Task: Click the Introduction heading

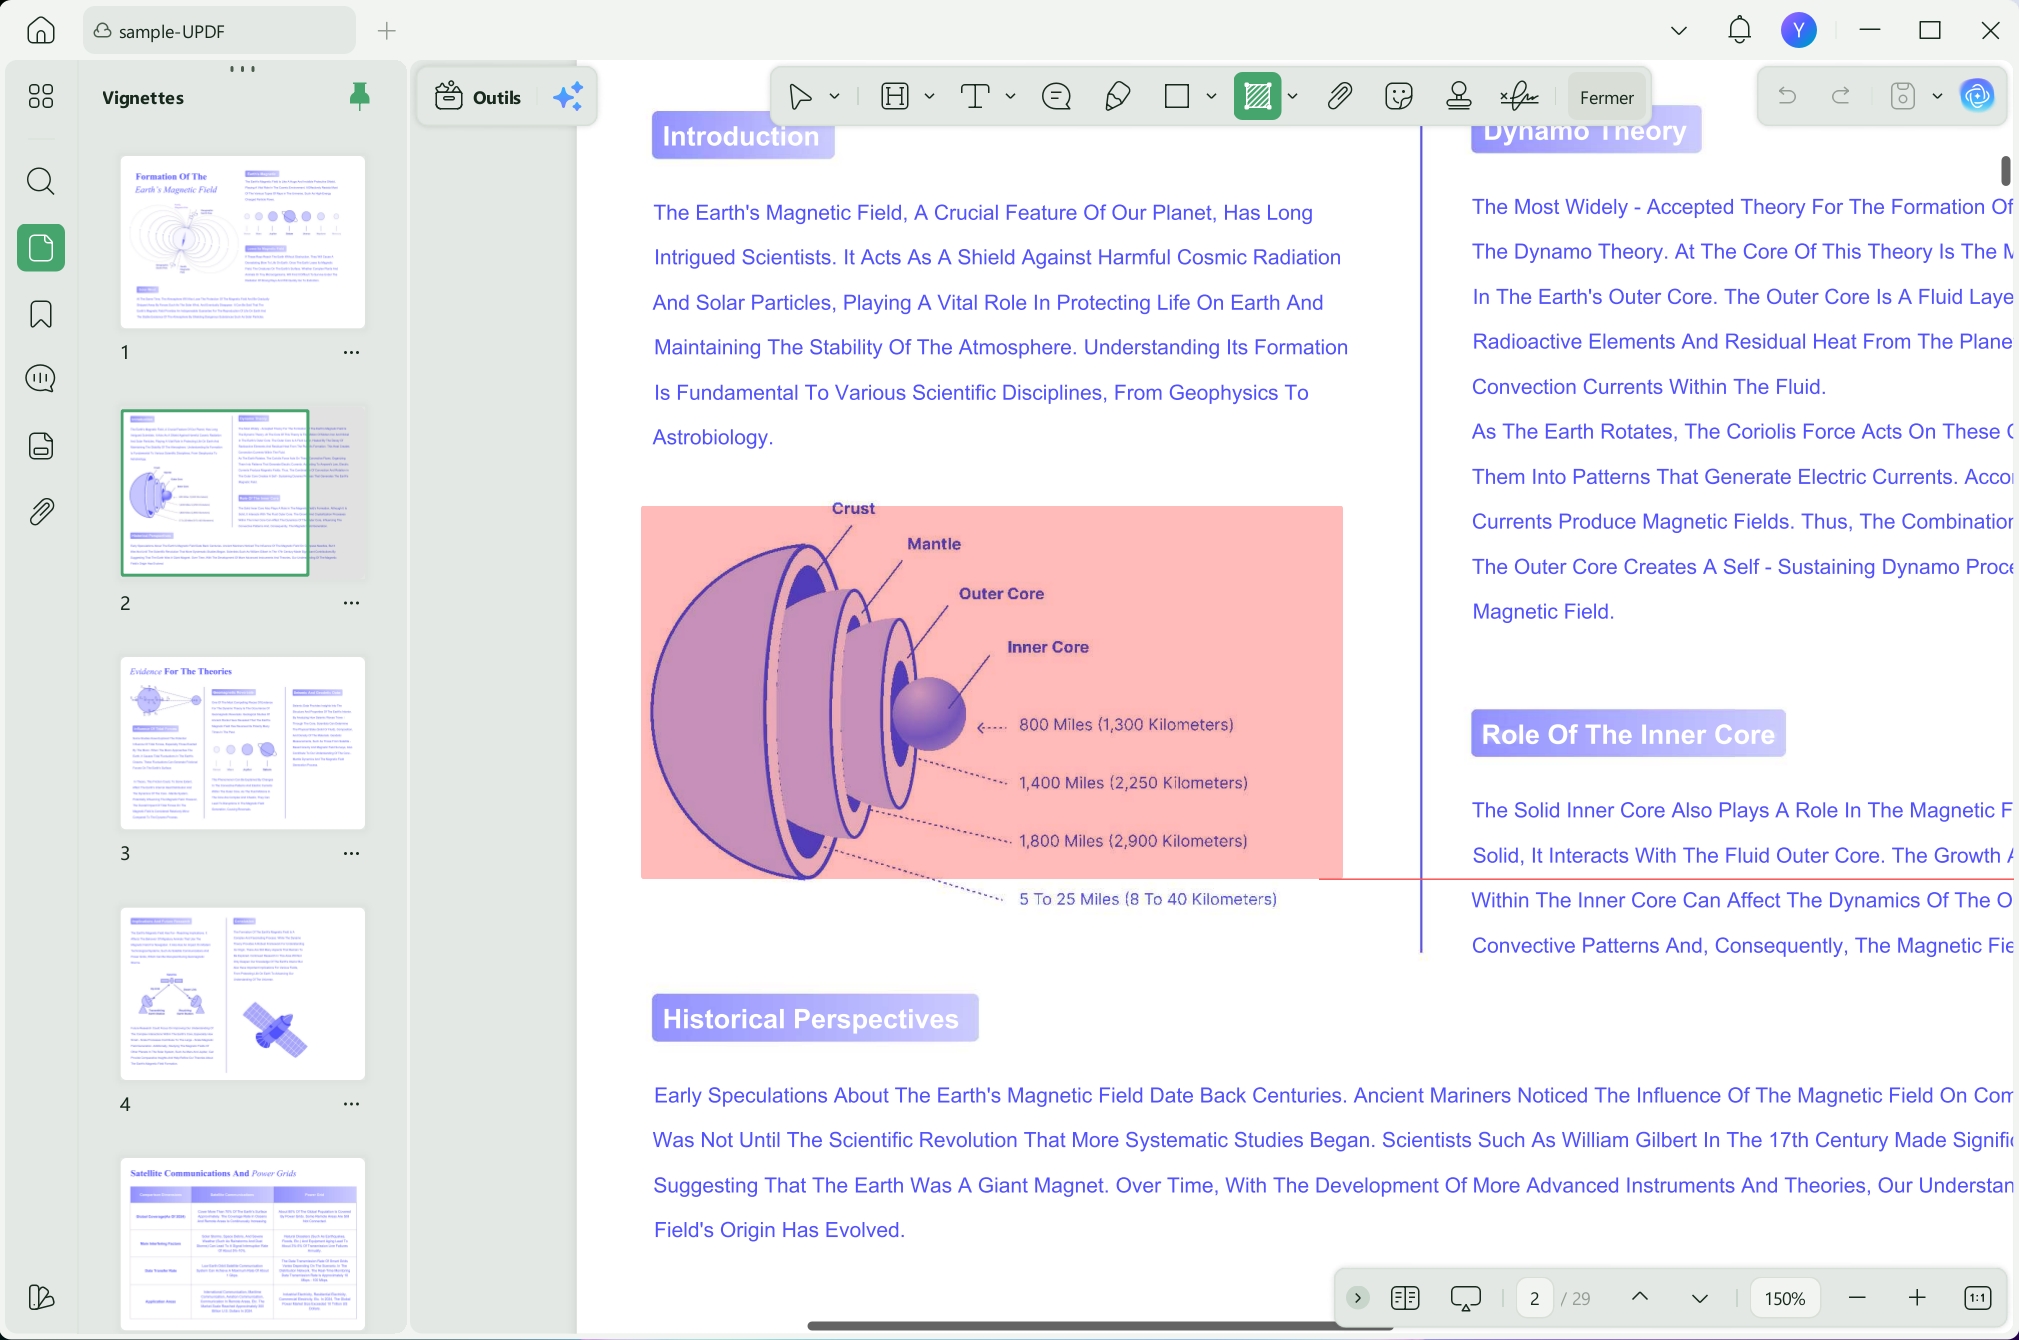Action: click(x=742, y=137)
